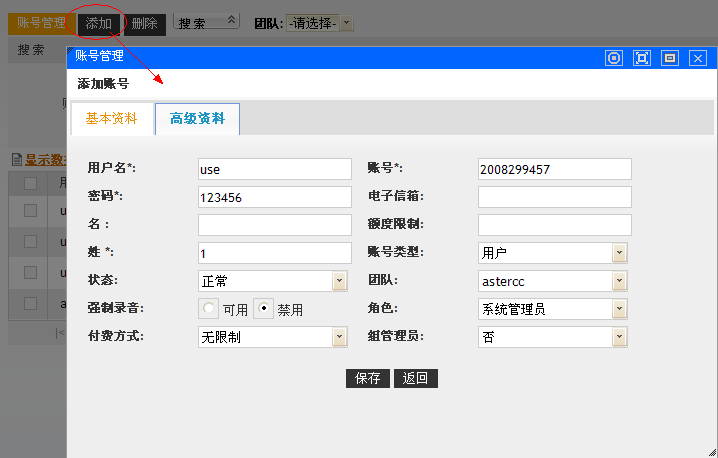Click the 添加 toolbar button
This screenshot has width=718, height=458.
[99, 22]
